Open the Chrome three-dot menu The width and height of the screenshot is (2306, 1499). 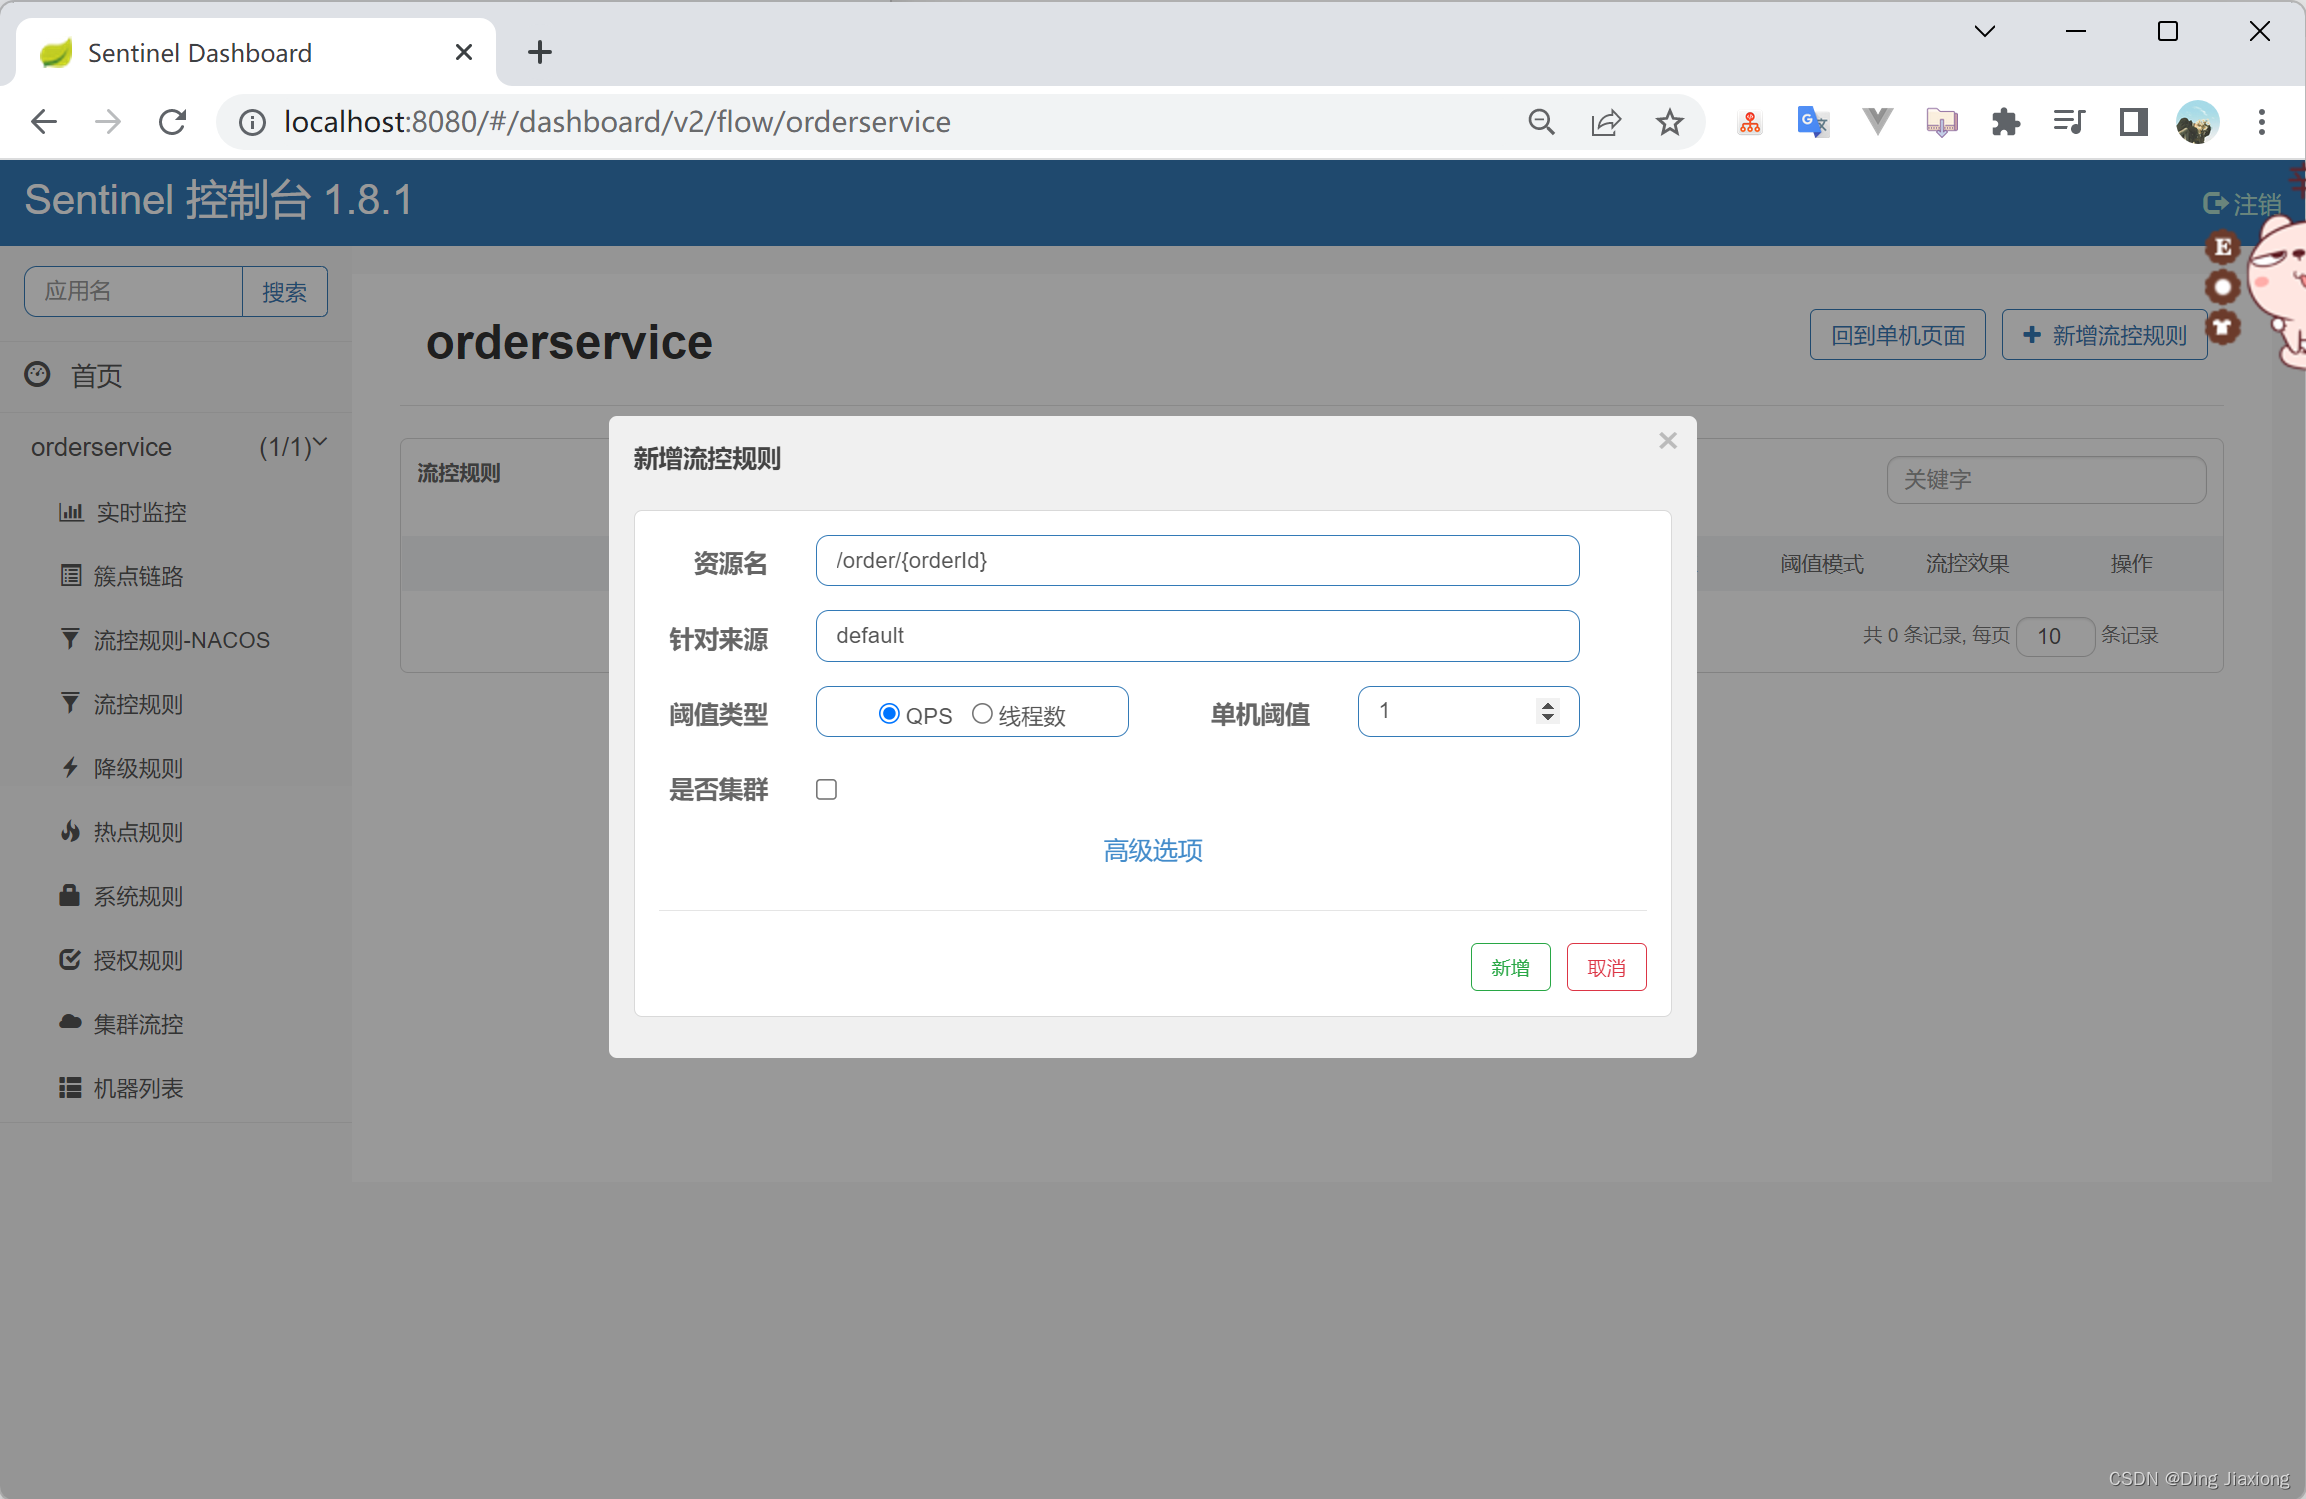pyautogui.click(x=2262, y=122)
